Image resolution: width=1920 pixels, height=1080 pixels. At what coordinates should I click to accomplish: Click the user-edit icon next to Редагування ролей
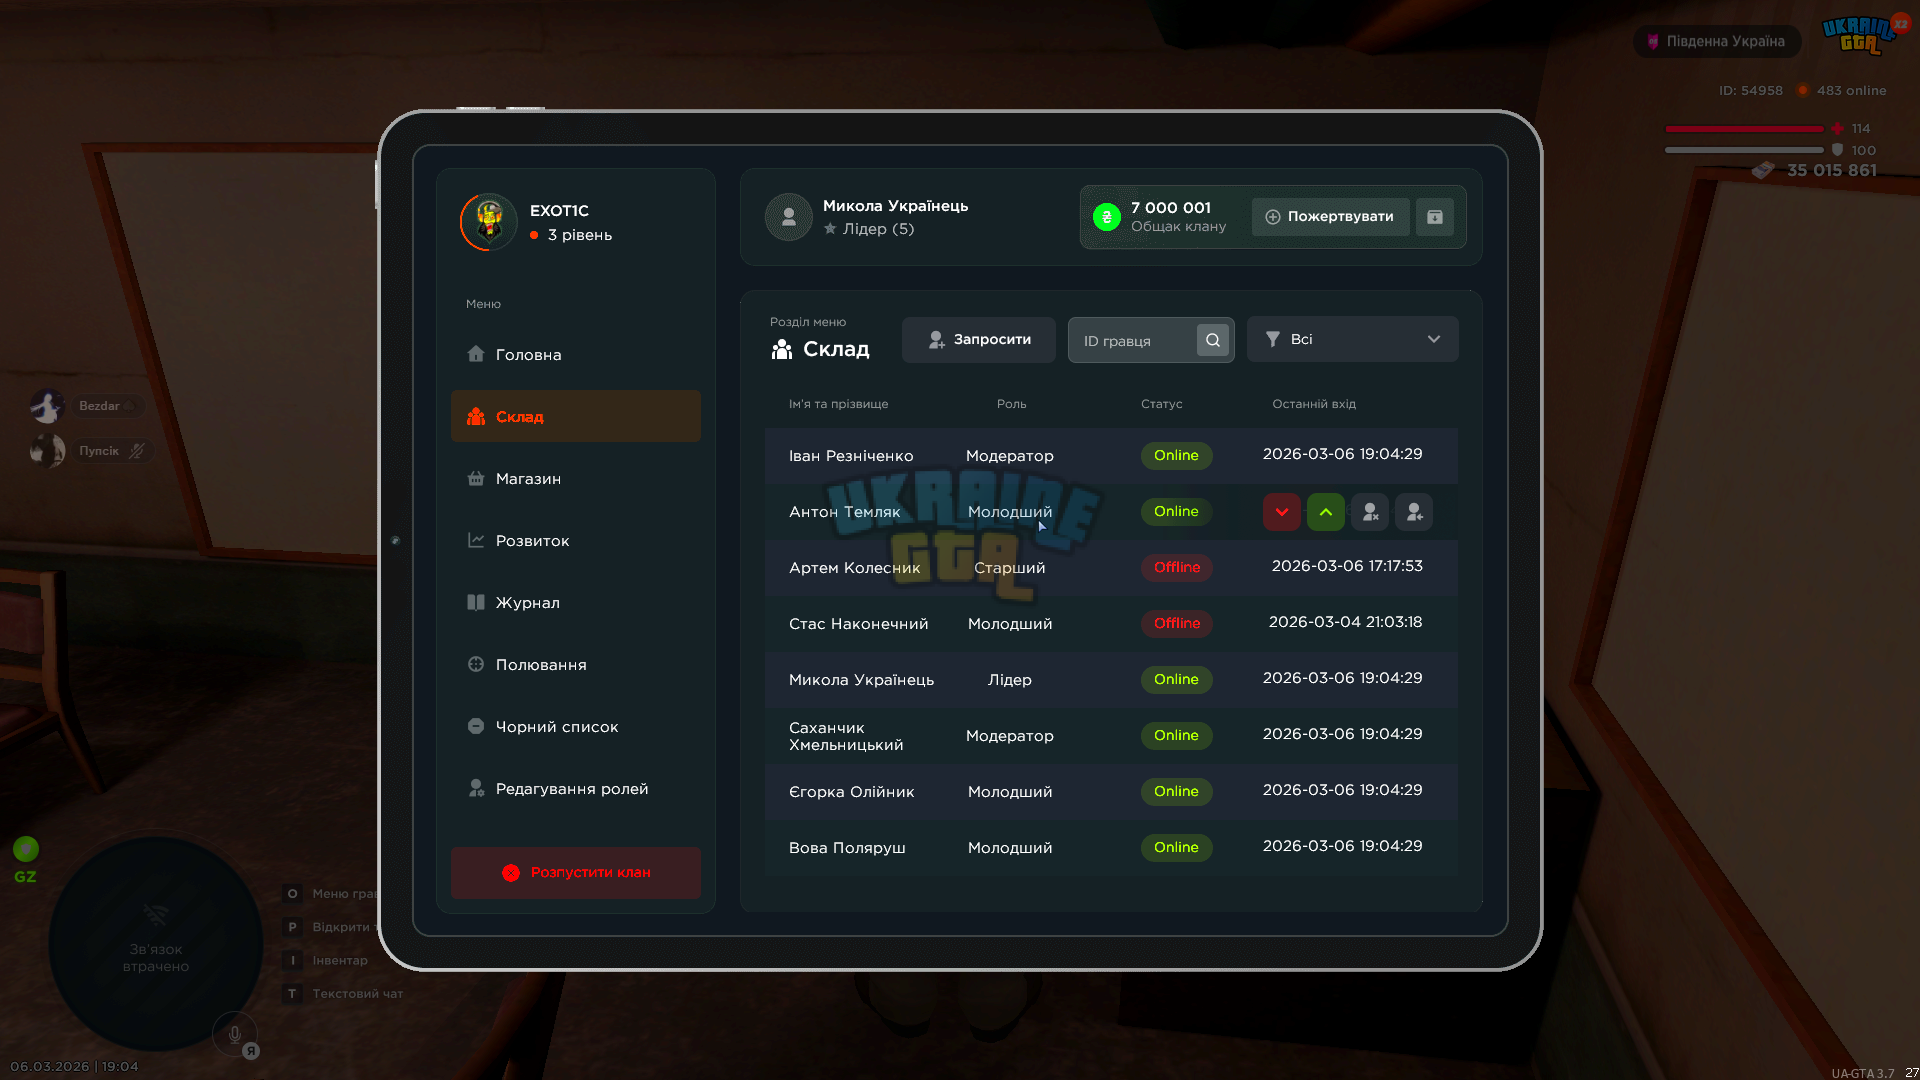(476, 788)
